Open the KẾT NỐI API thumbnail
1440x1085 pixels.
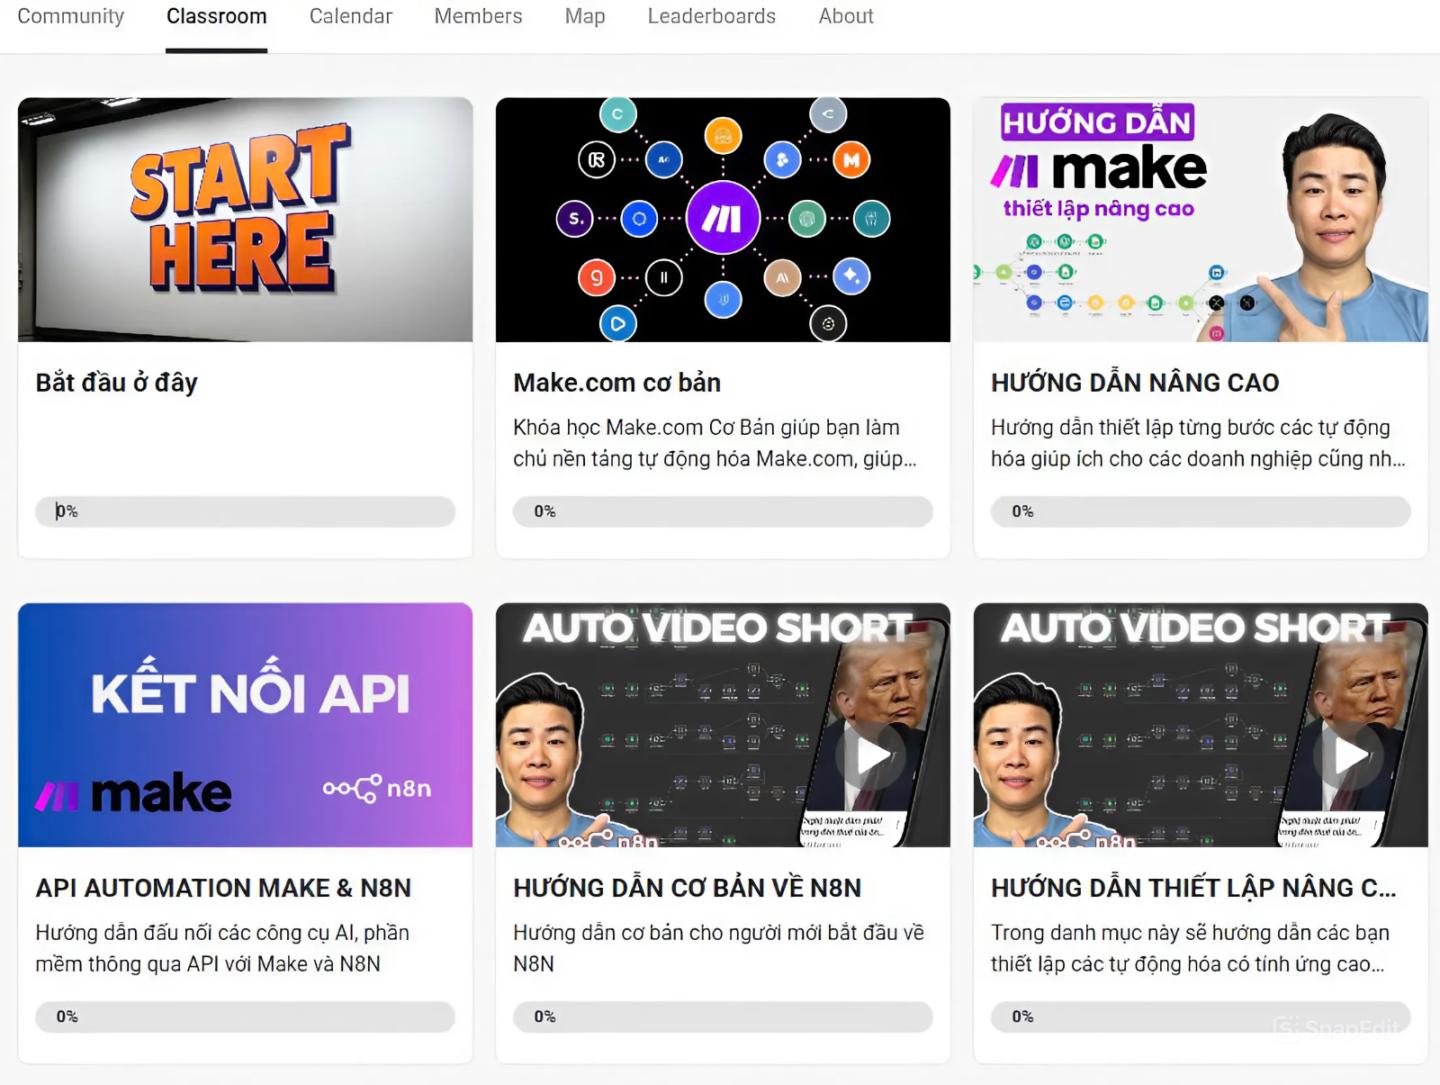(x=245, y=725)
